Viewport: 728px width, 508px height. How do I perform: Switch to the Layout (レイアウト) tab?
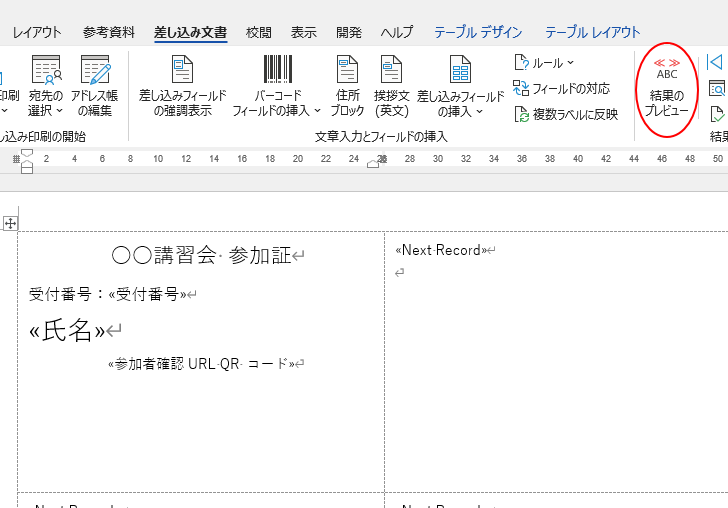(x=36, y=32)
